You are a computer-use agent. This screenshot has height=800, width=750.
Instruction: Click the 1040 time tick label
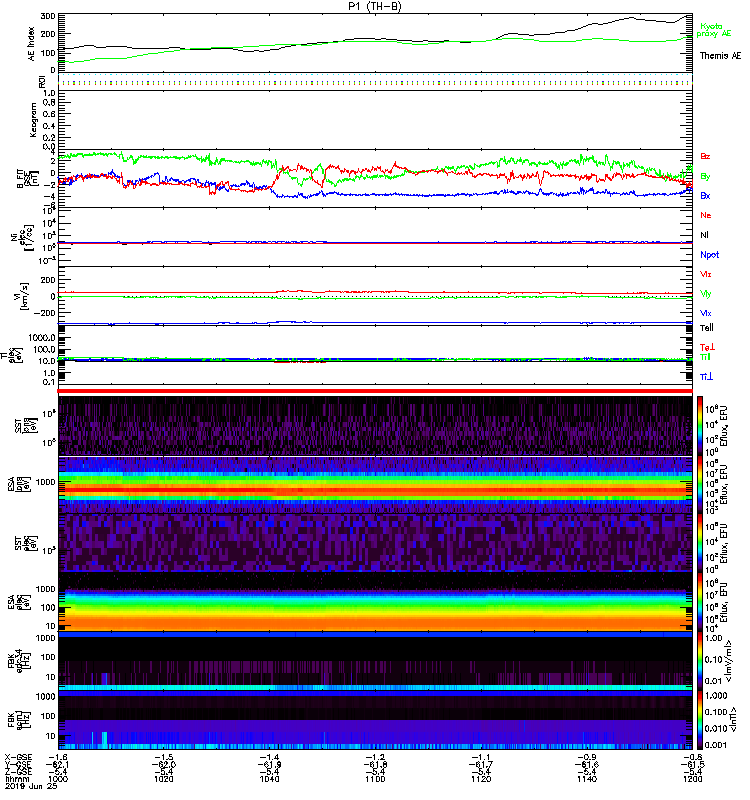coord(269,779)
